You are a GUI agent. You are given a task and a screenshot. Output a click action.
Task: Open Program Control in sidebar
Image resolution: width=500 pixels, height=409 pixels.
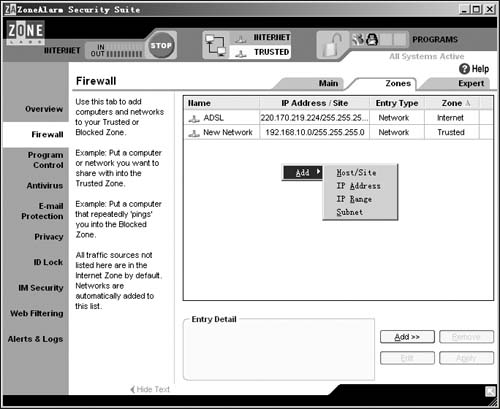(46, 160)
